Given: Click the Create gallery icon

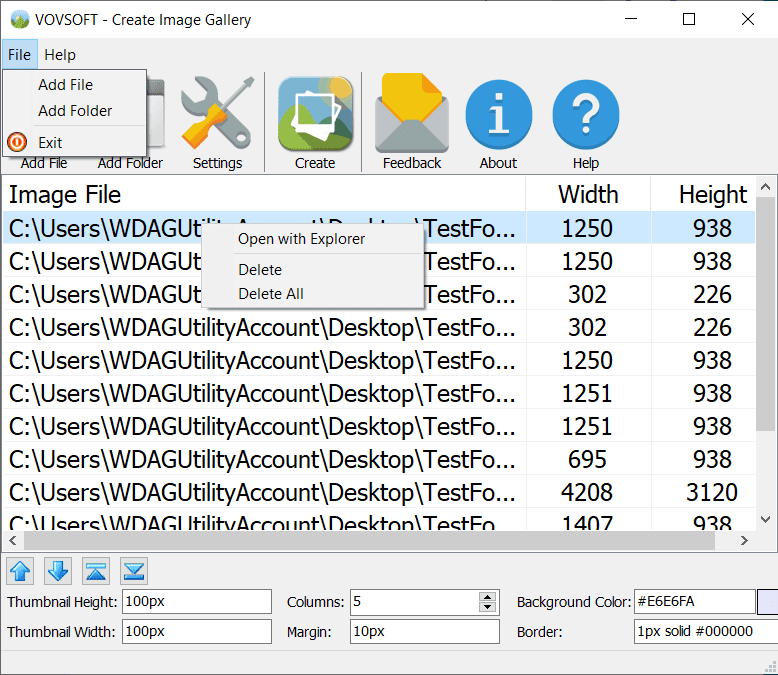Looking at the screenshot, I should click(315, 114).
